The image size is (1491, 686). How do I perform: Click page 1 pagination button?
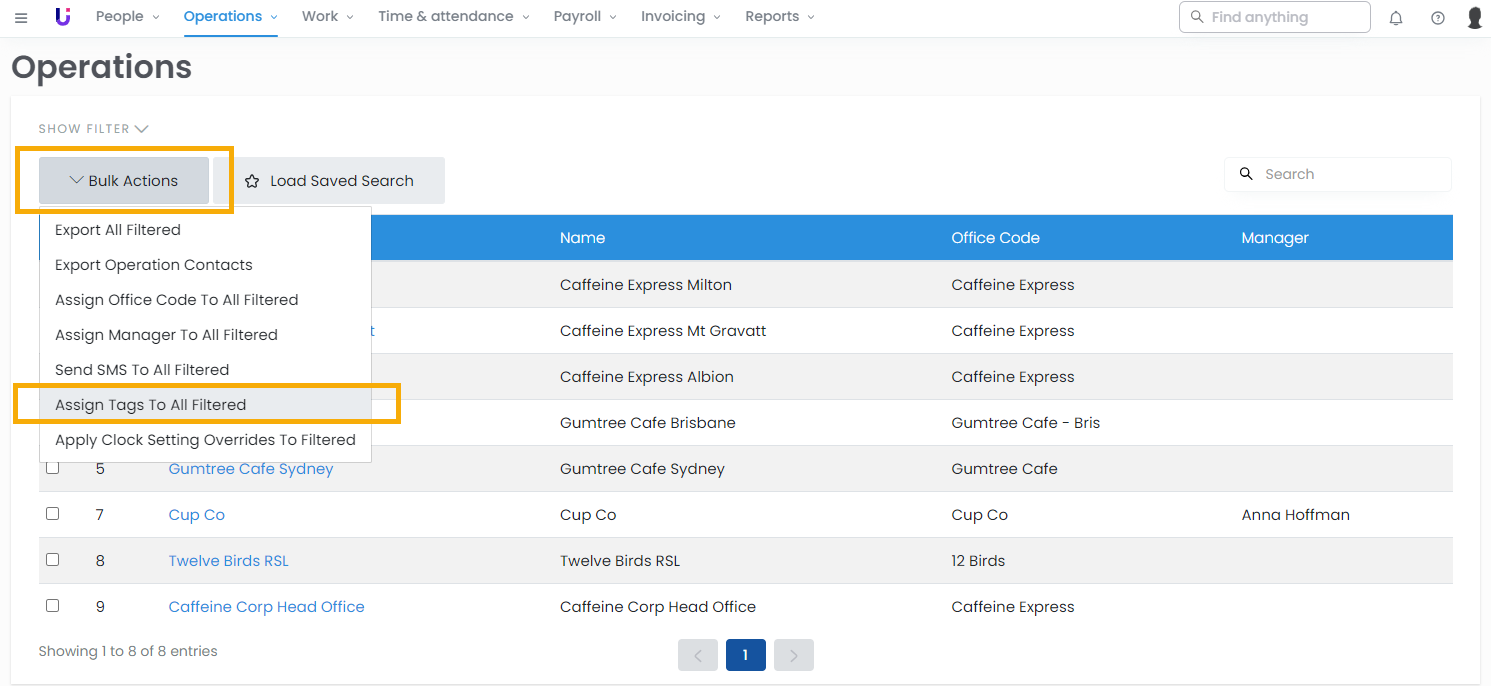[745, 656]
